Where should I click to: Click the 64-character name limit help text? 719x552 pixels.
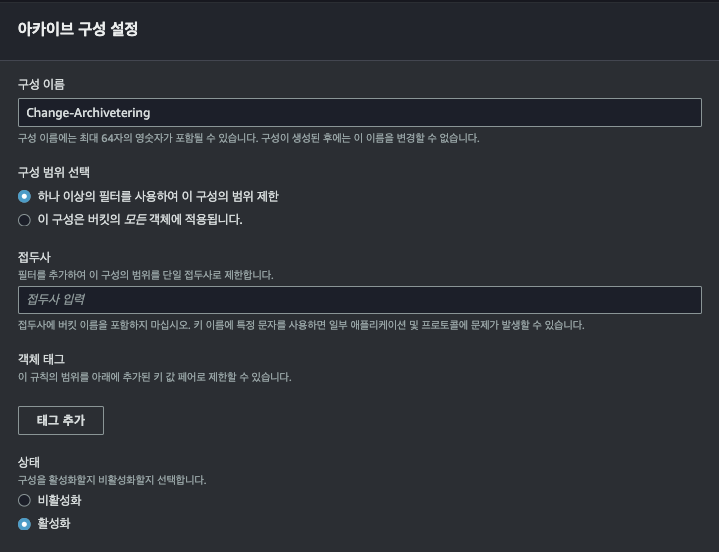tap(248, 138)
